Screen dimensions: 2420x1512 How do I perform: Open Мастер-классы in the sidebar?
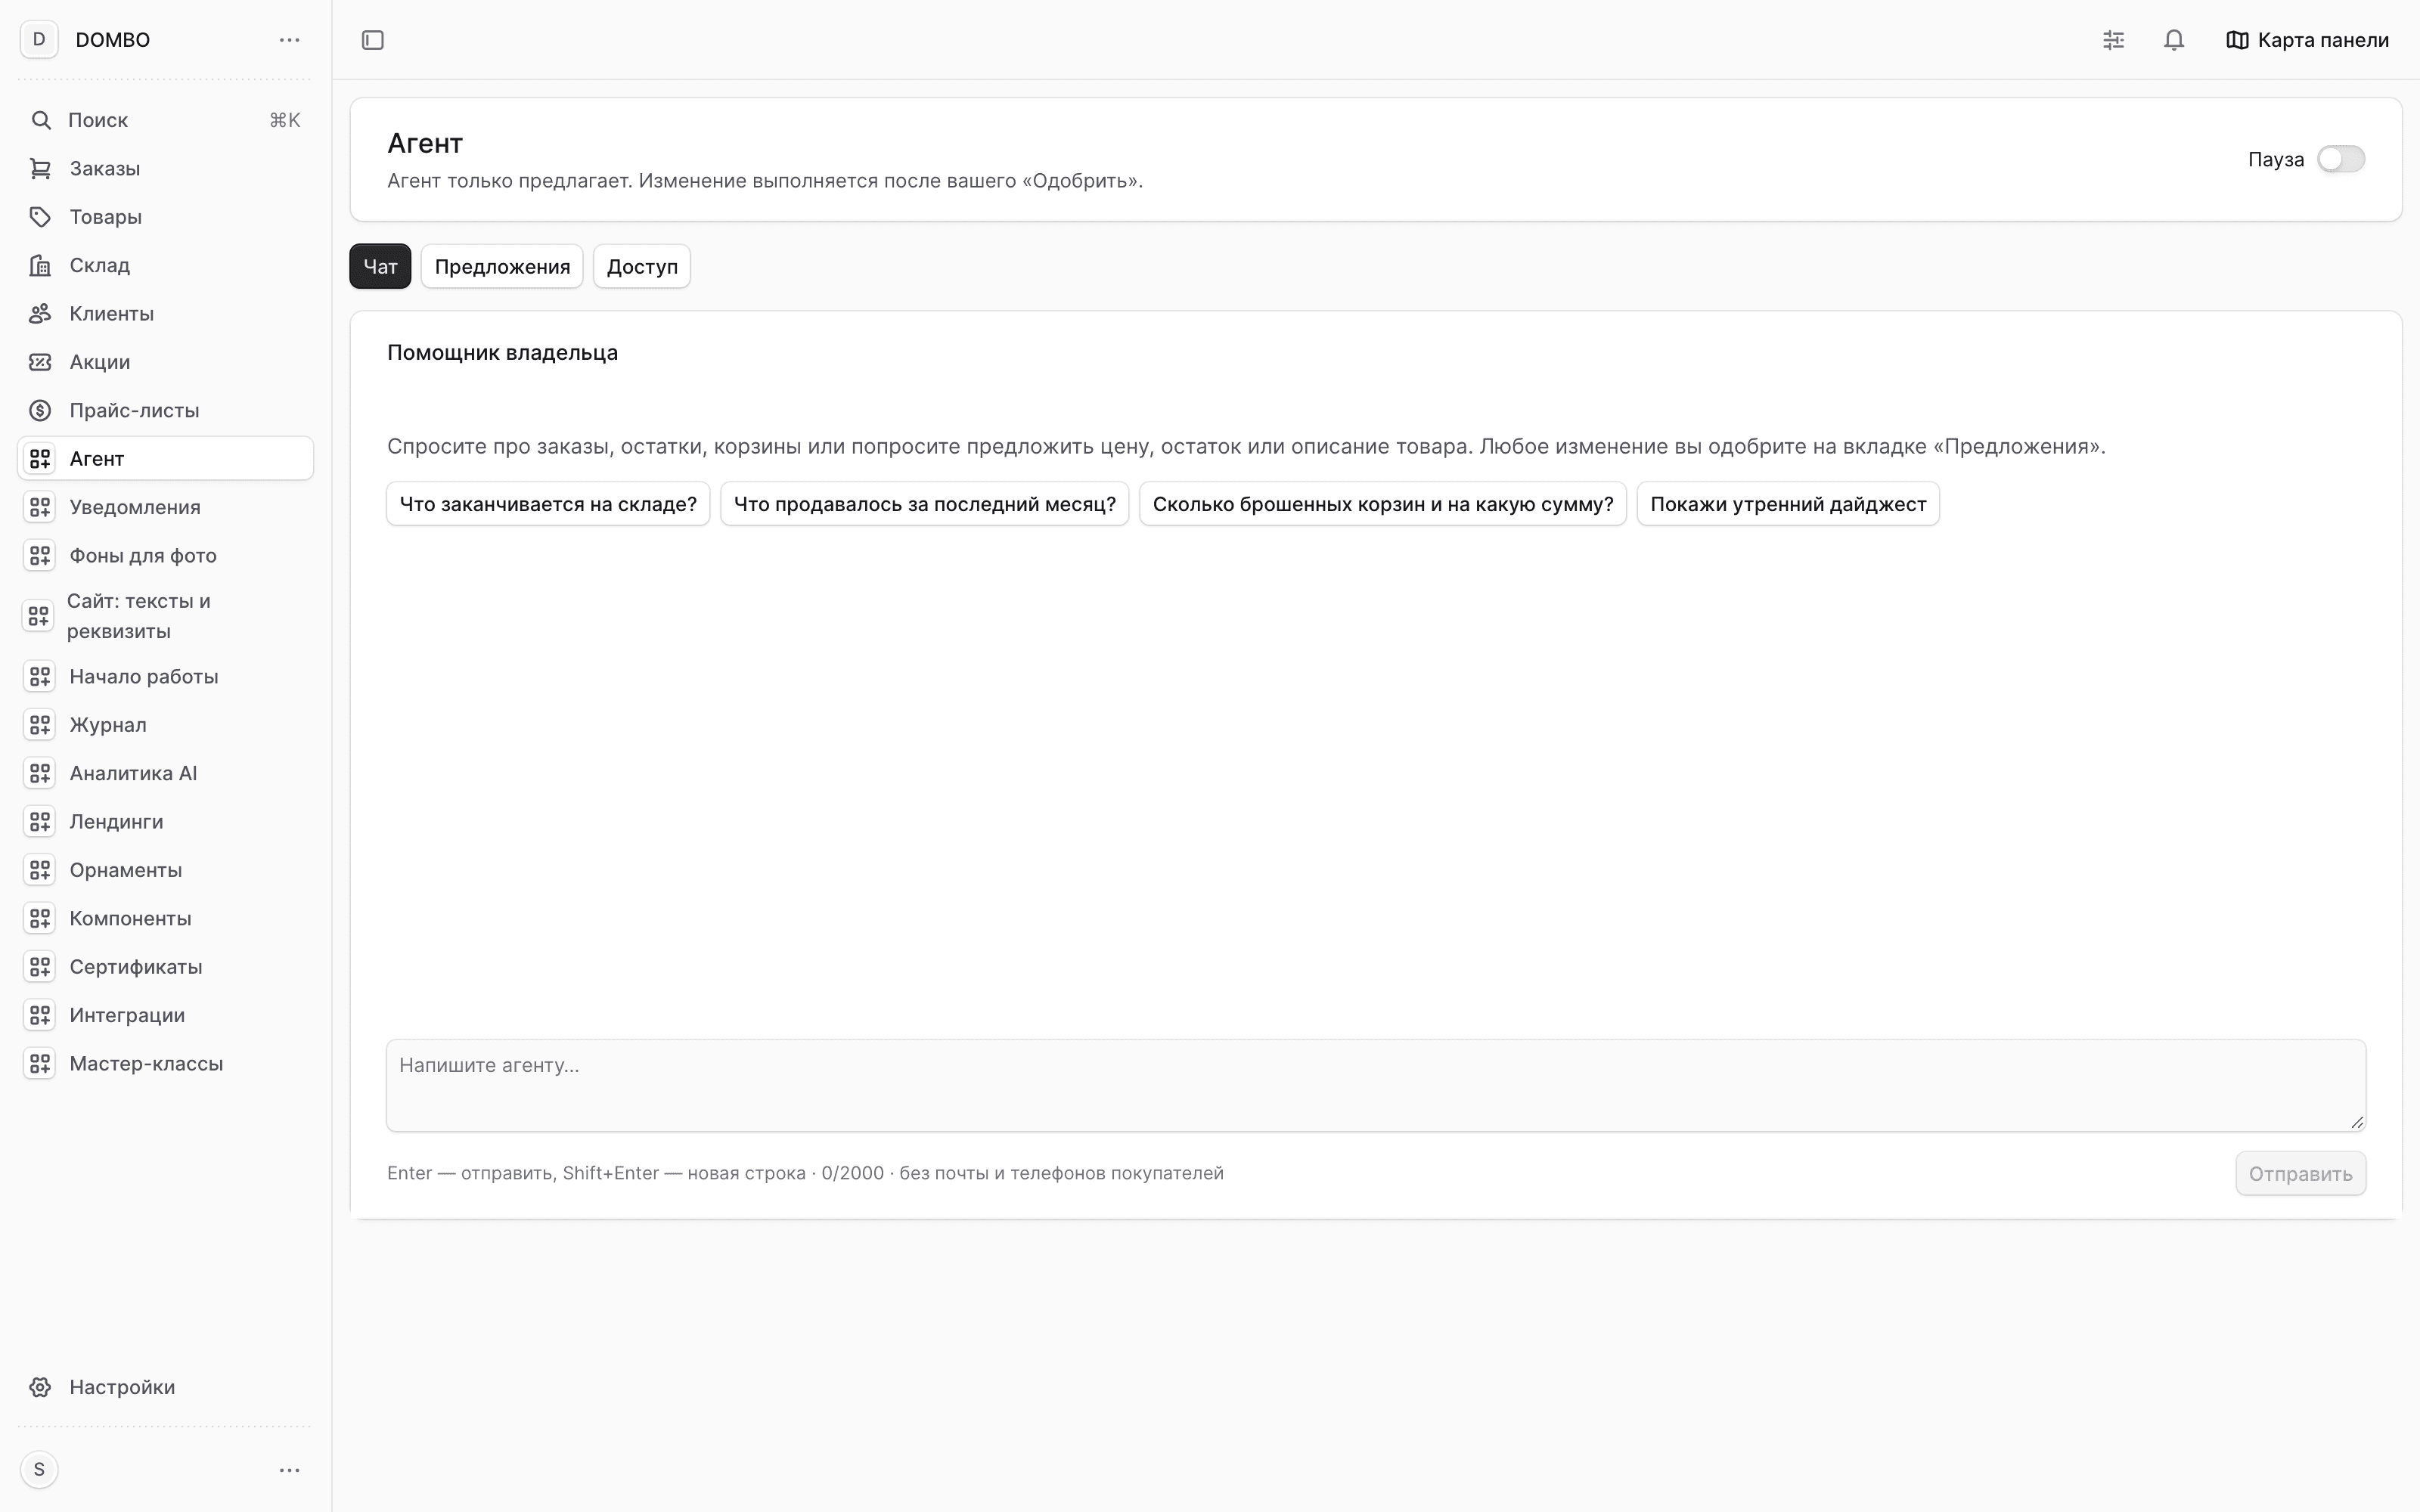point(166,1064)
